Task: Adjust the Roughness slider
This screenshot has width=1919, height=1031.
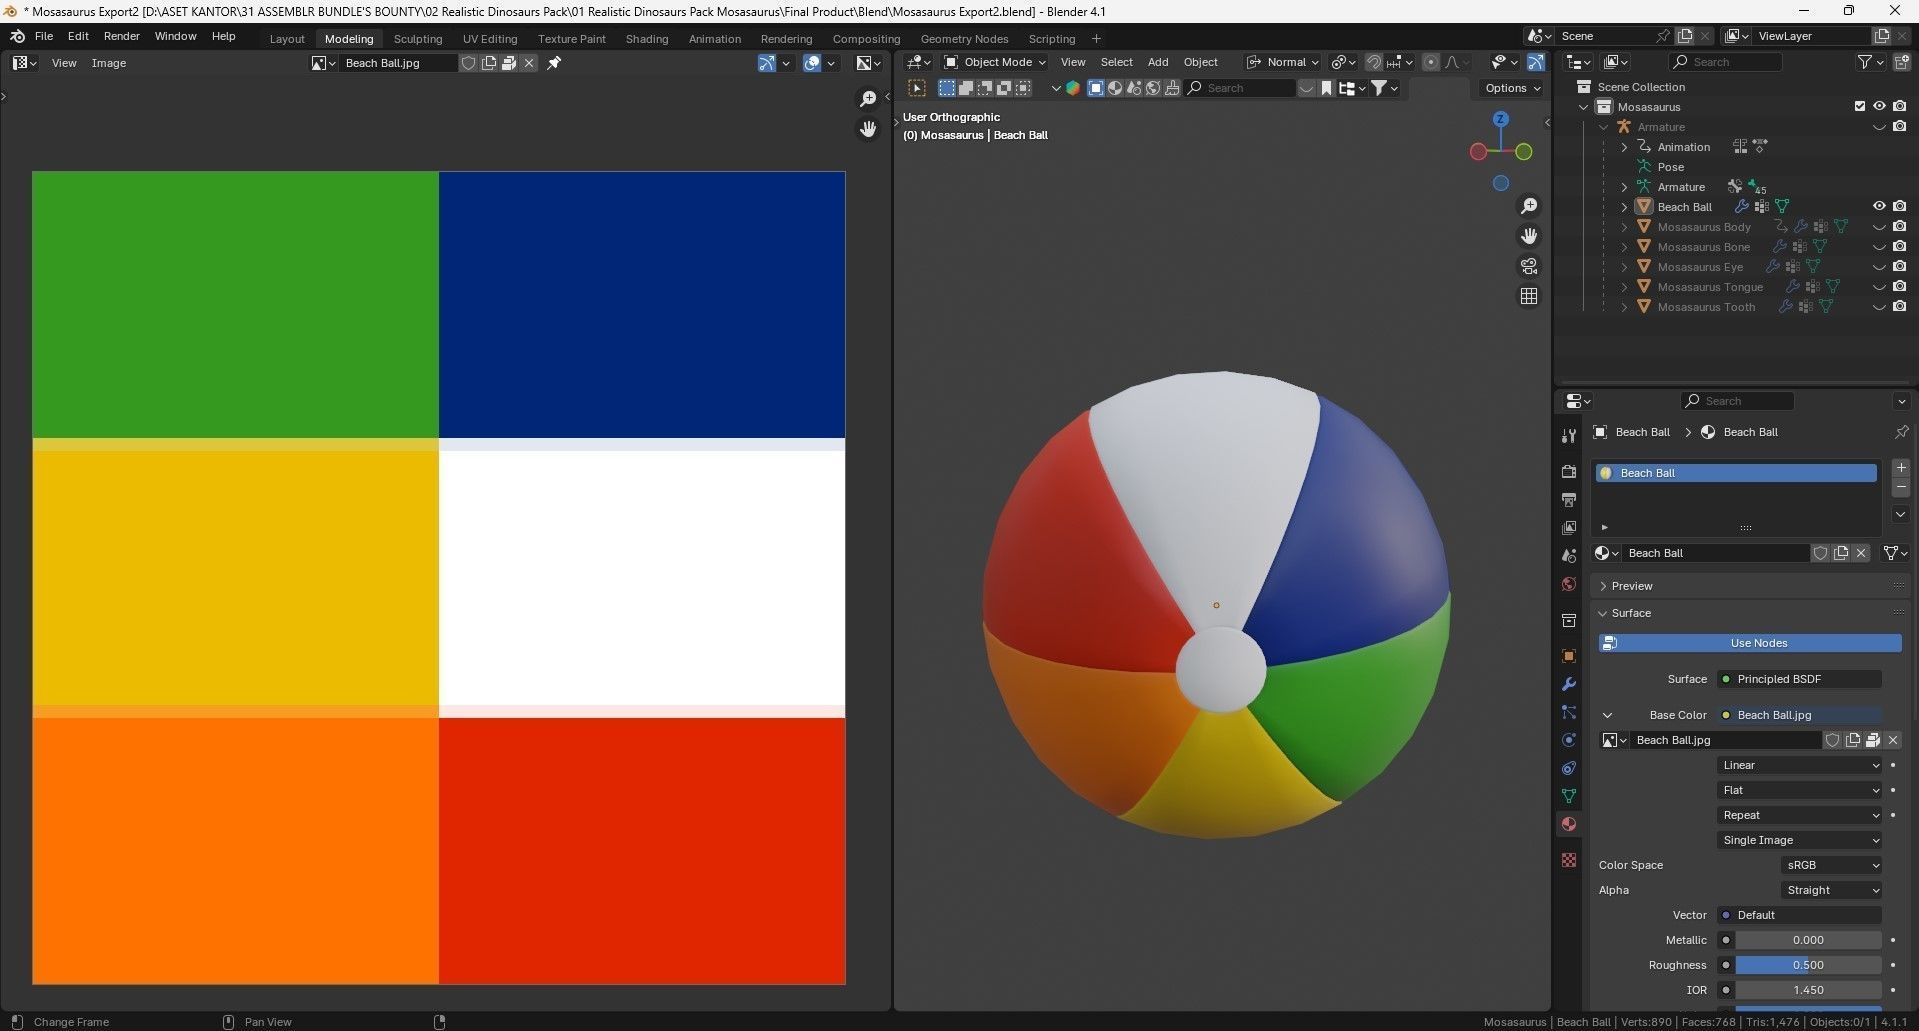Action: 1808,965
